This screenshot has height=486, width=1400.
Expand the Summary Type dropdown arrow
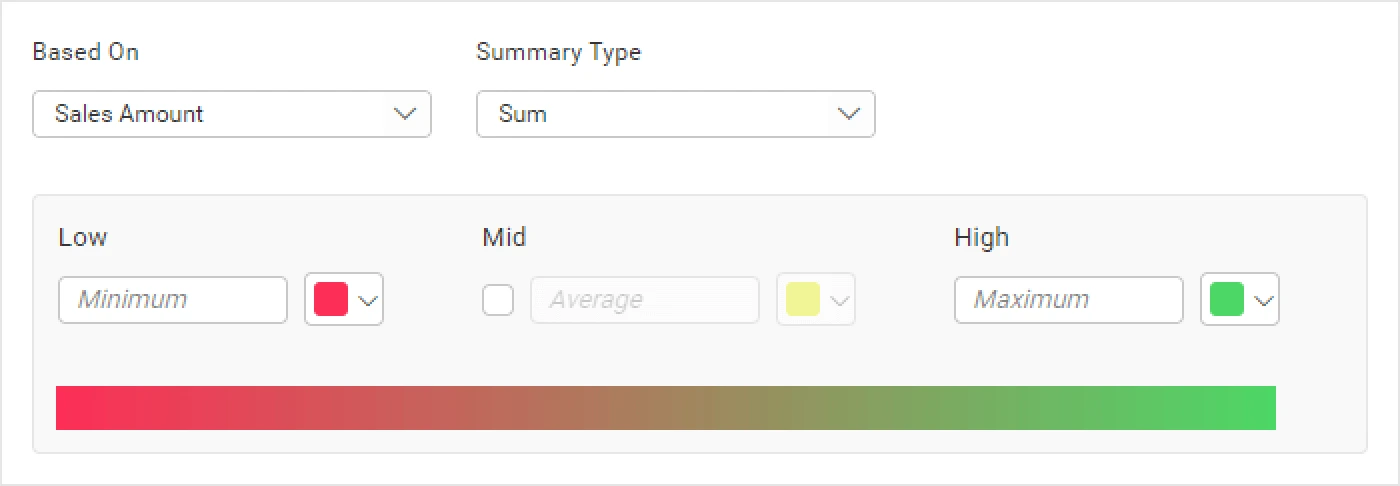pos(849,114)
